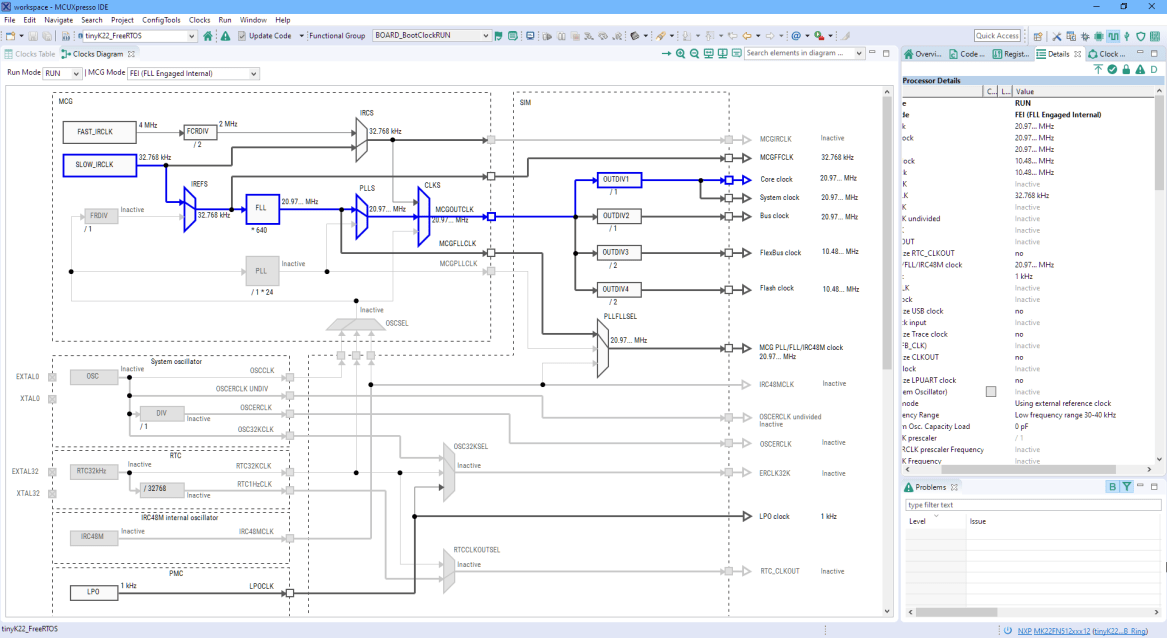Click the fit-diagram-to-window icon near the search box
The height and width of the screenshot is (638, 1167).
[707, 52]
